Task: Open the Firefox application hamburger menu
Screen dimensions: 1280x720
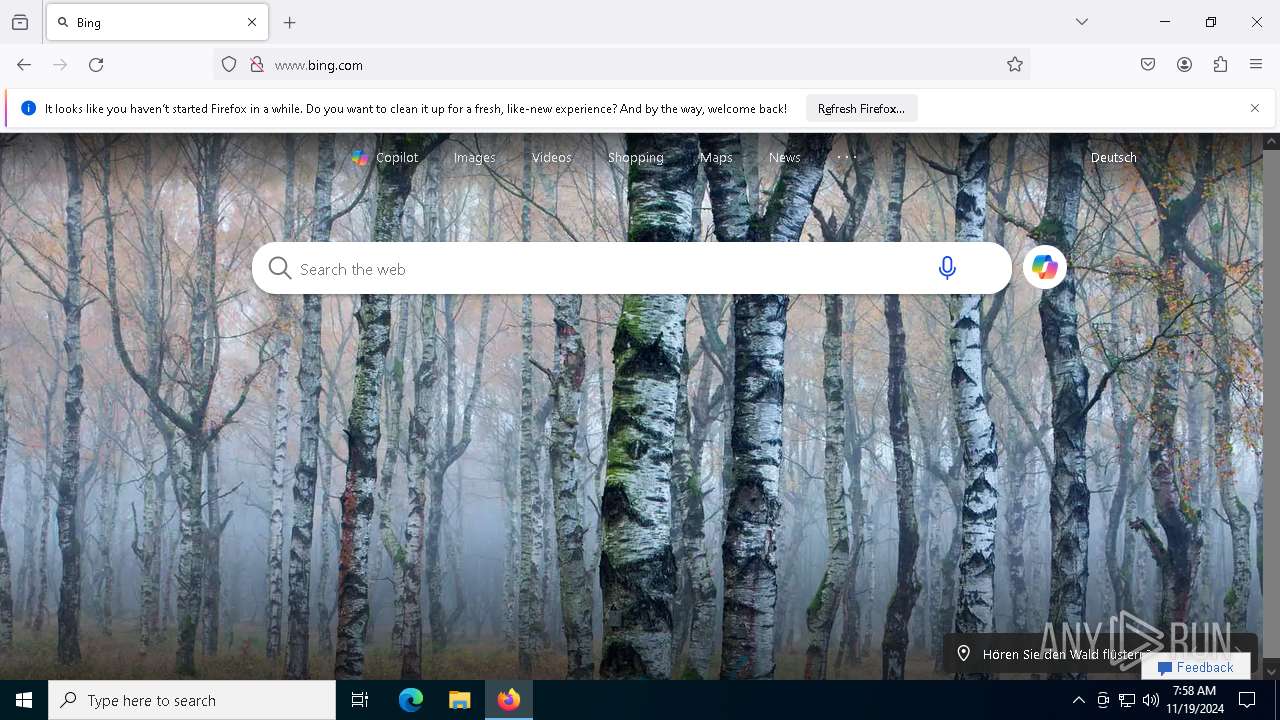Action: click(1256, 65)
